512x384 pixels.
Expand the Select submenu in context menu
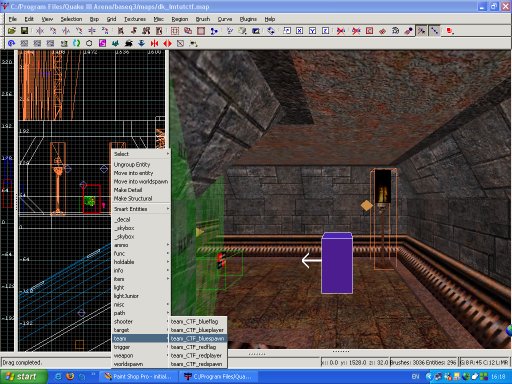141,154
